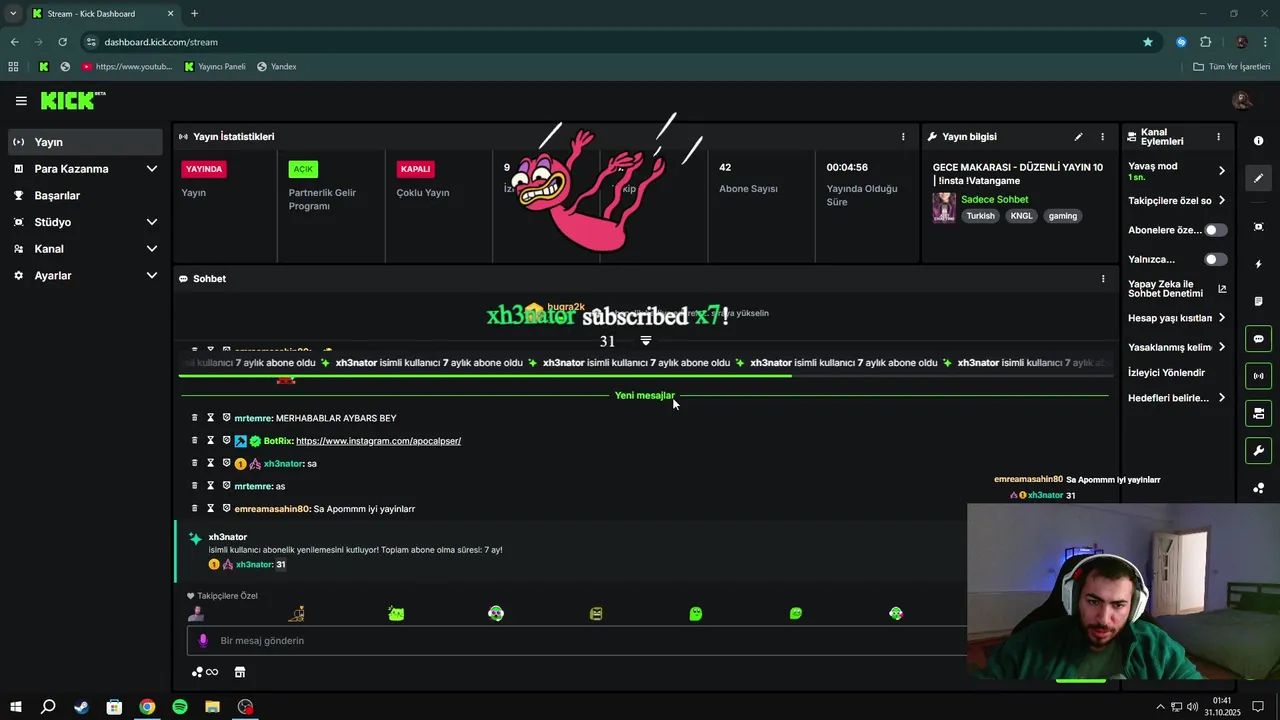Click hourglass icon on xh3nator's 'sa' message

(x=211, y=464)
